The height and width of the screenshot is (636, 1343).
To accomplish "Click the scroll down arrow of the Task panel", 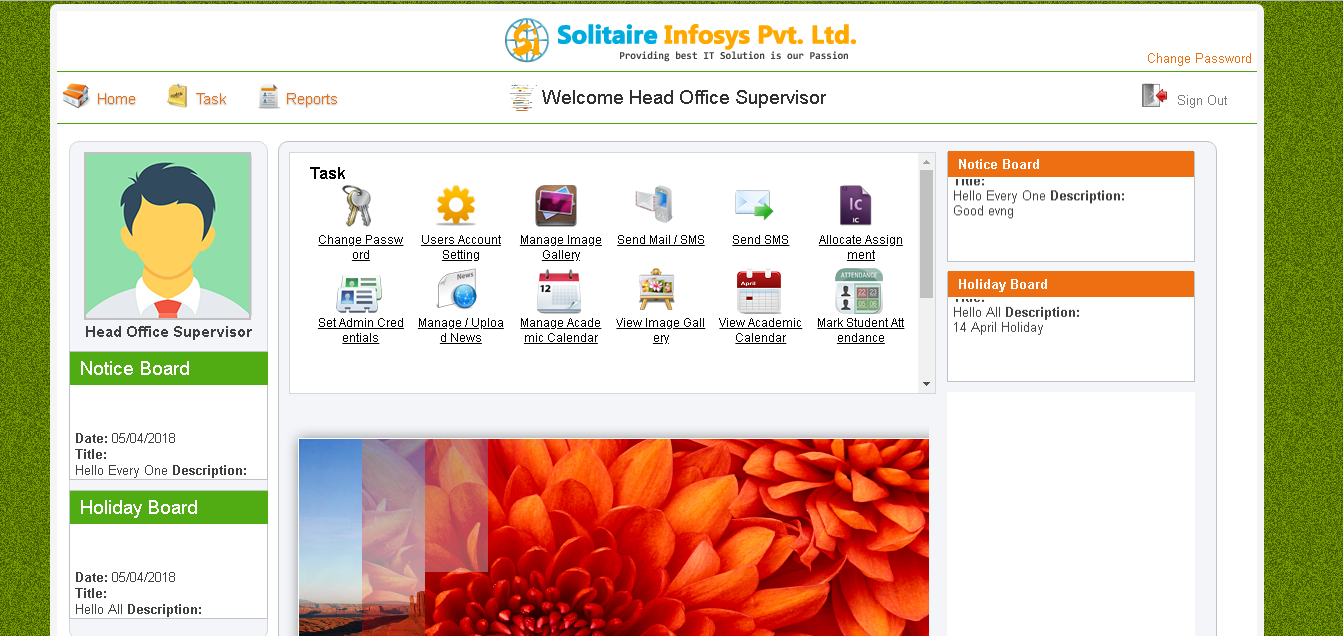I will tap(926, 384).
